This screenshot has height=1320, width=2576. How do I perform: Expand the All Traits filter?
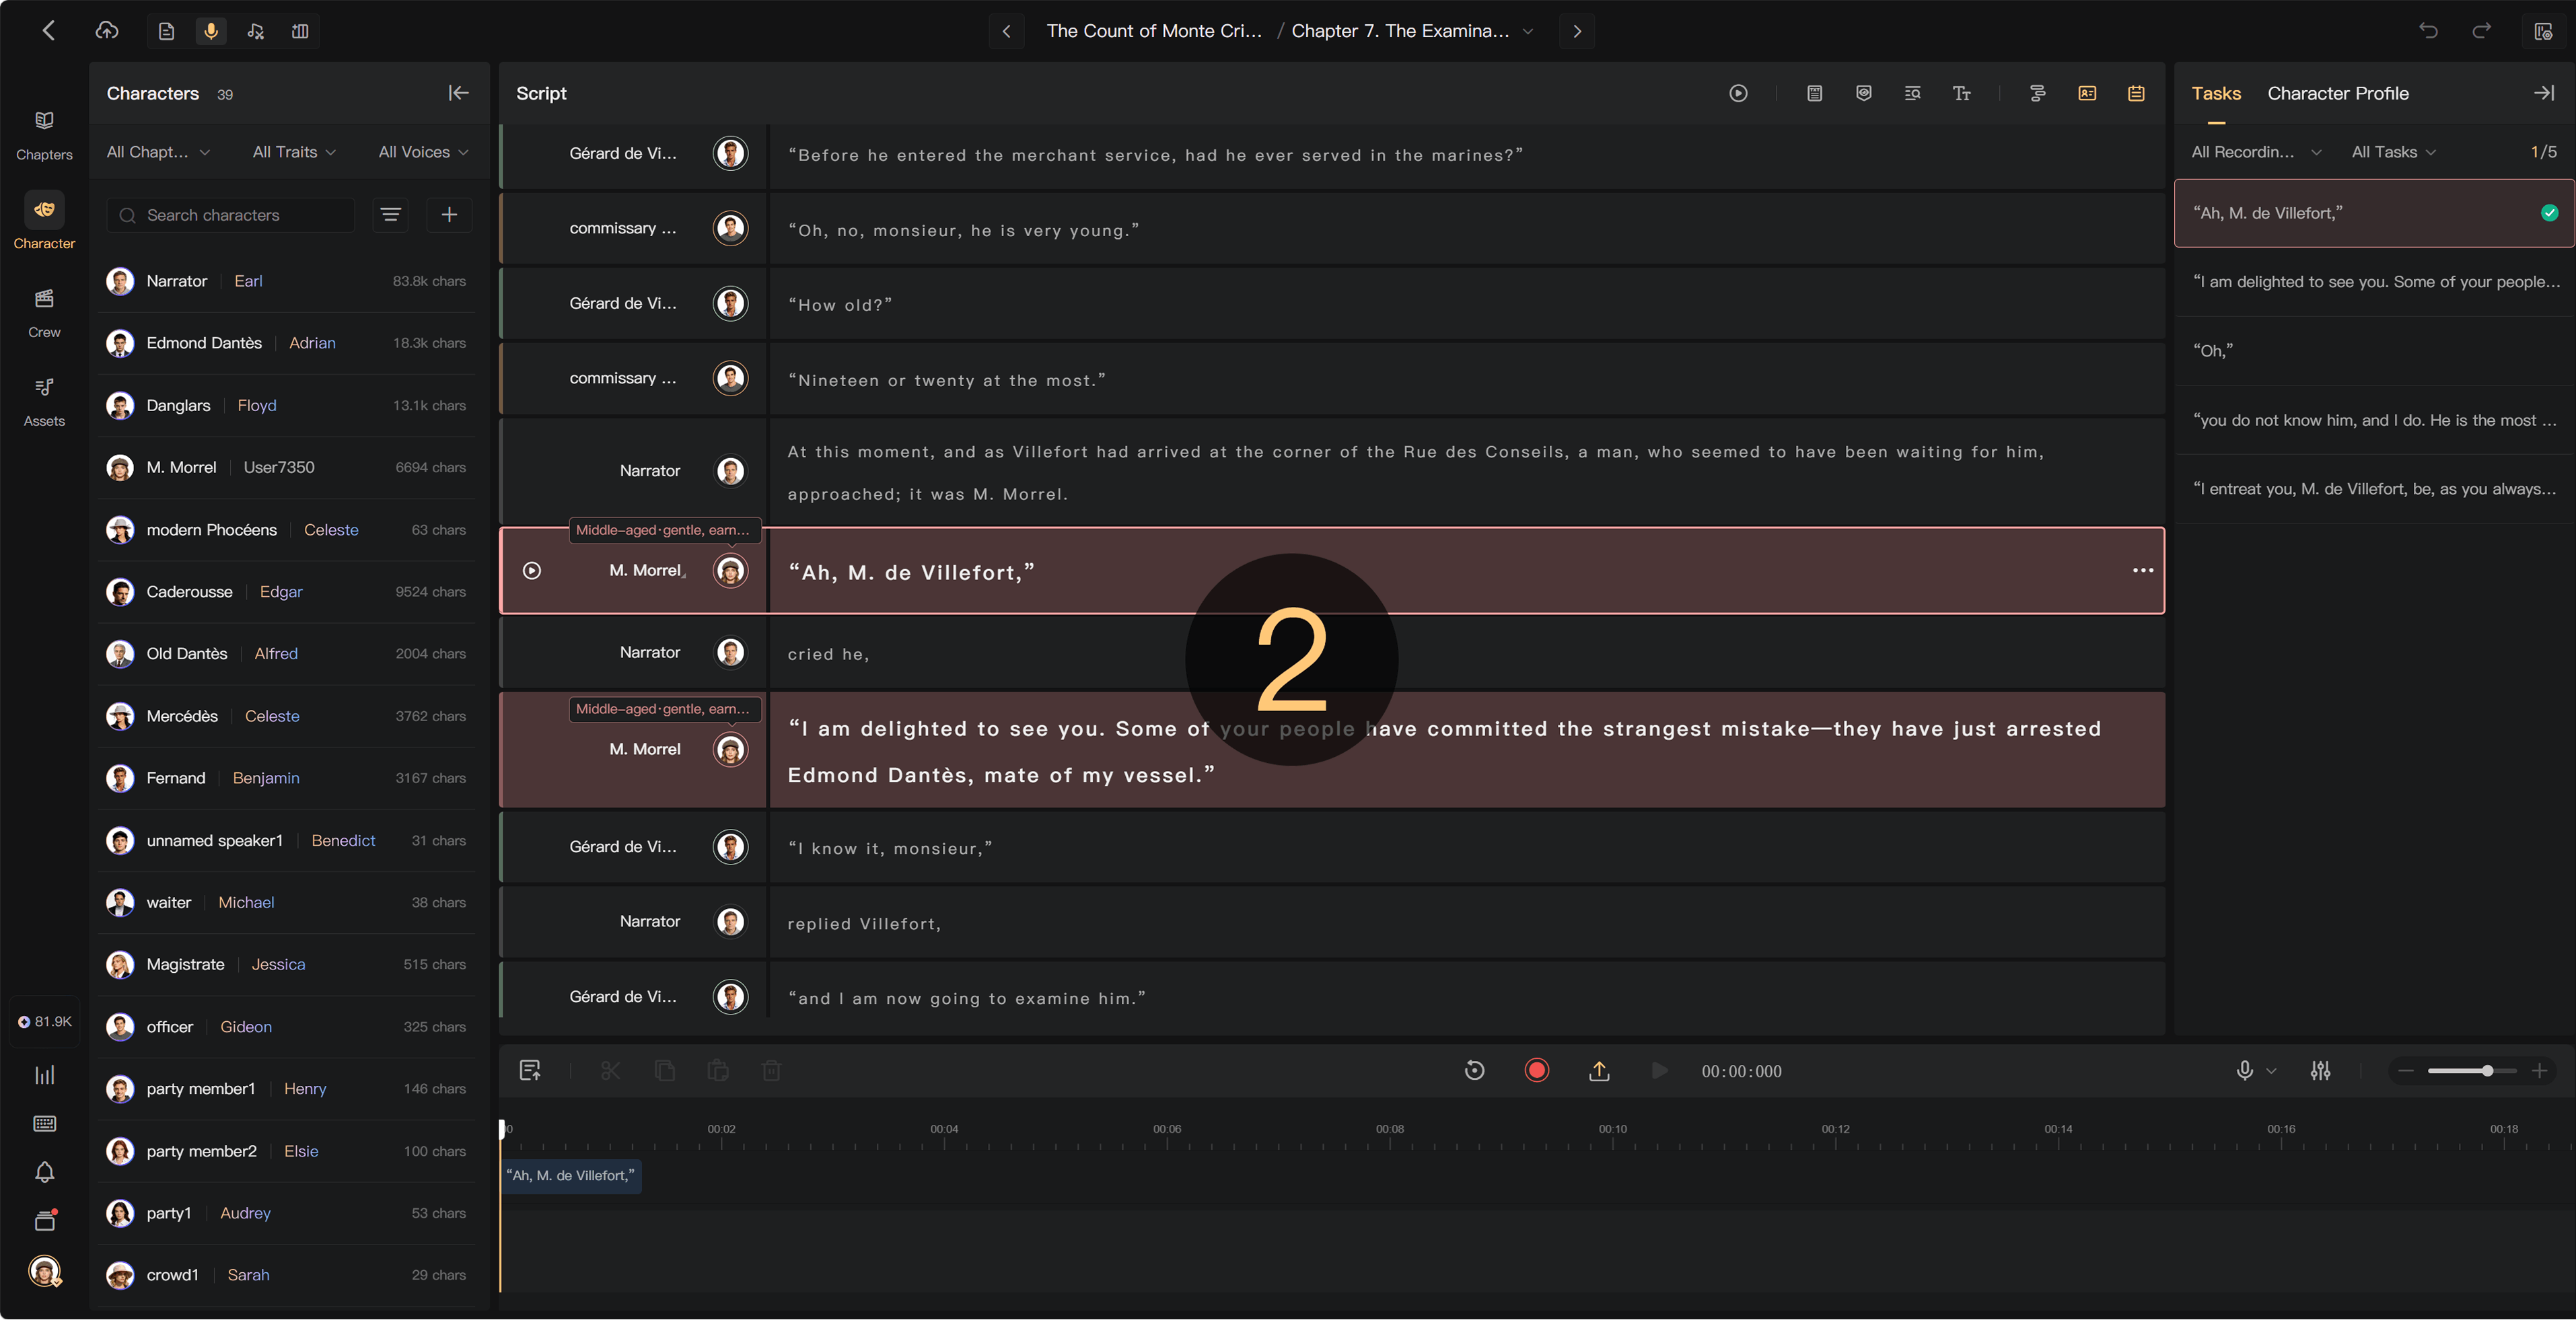click(294, 152)
